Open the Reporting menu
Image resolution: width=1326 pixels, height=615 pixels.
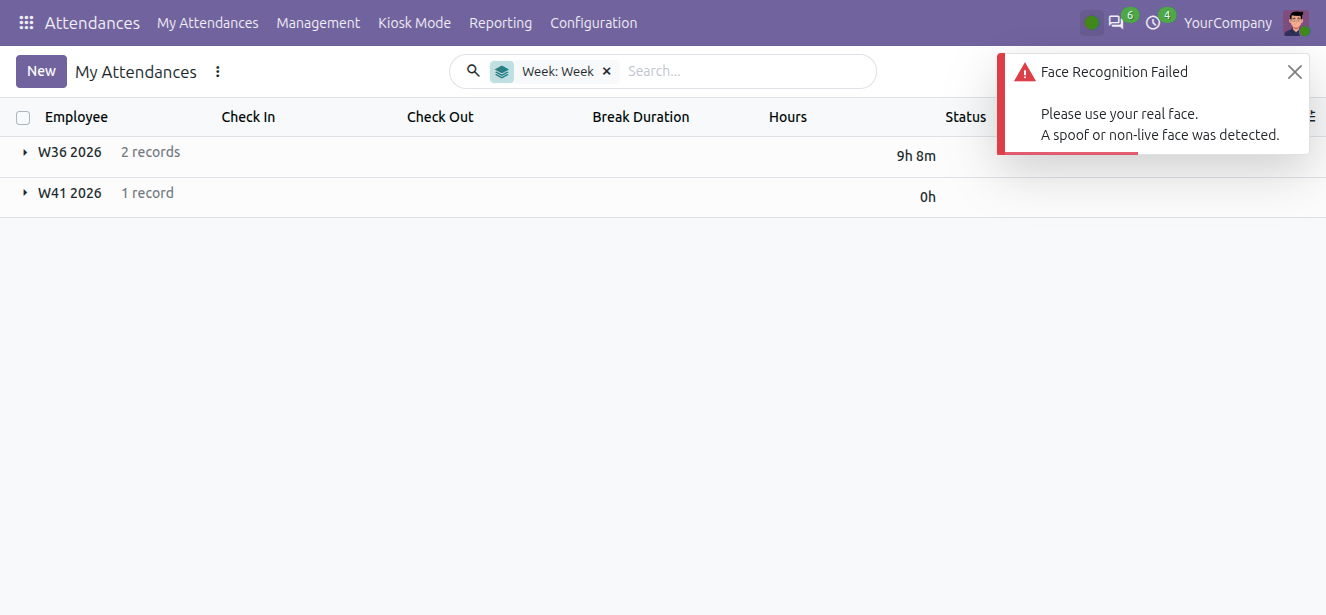(x=500, y=22)
